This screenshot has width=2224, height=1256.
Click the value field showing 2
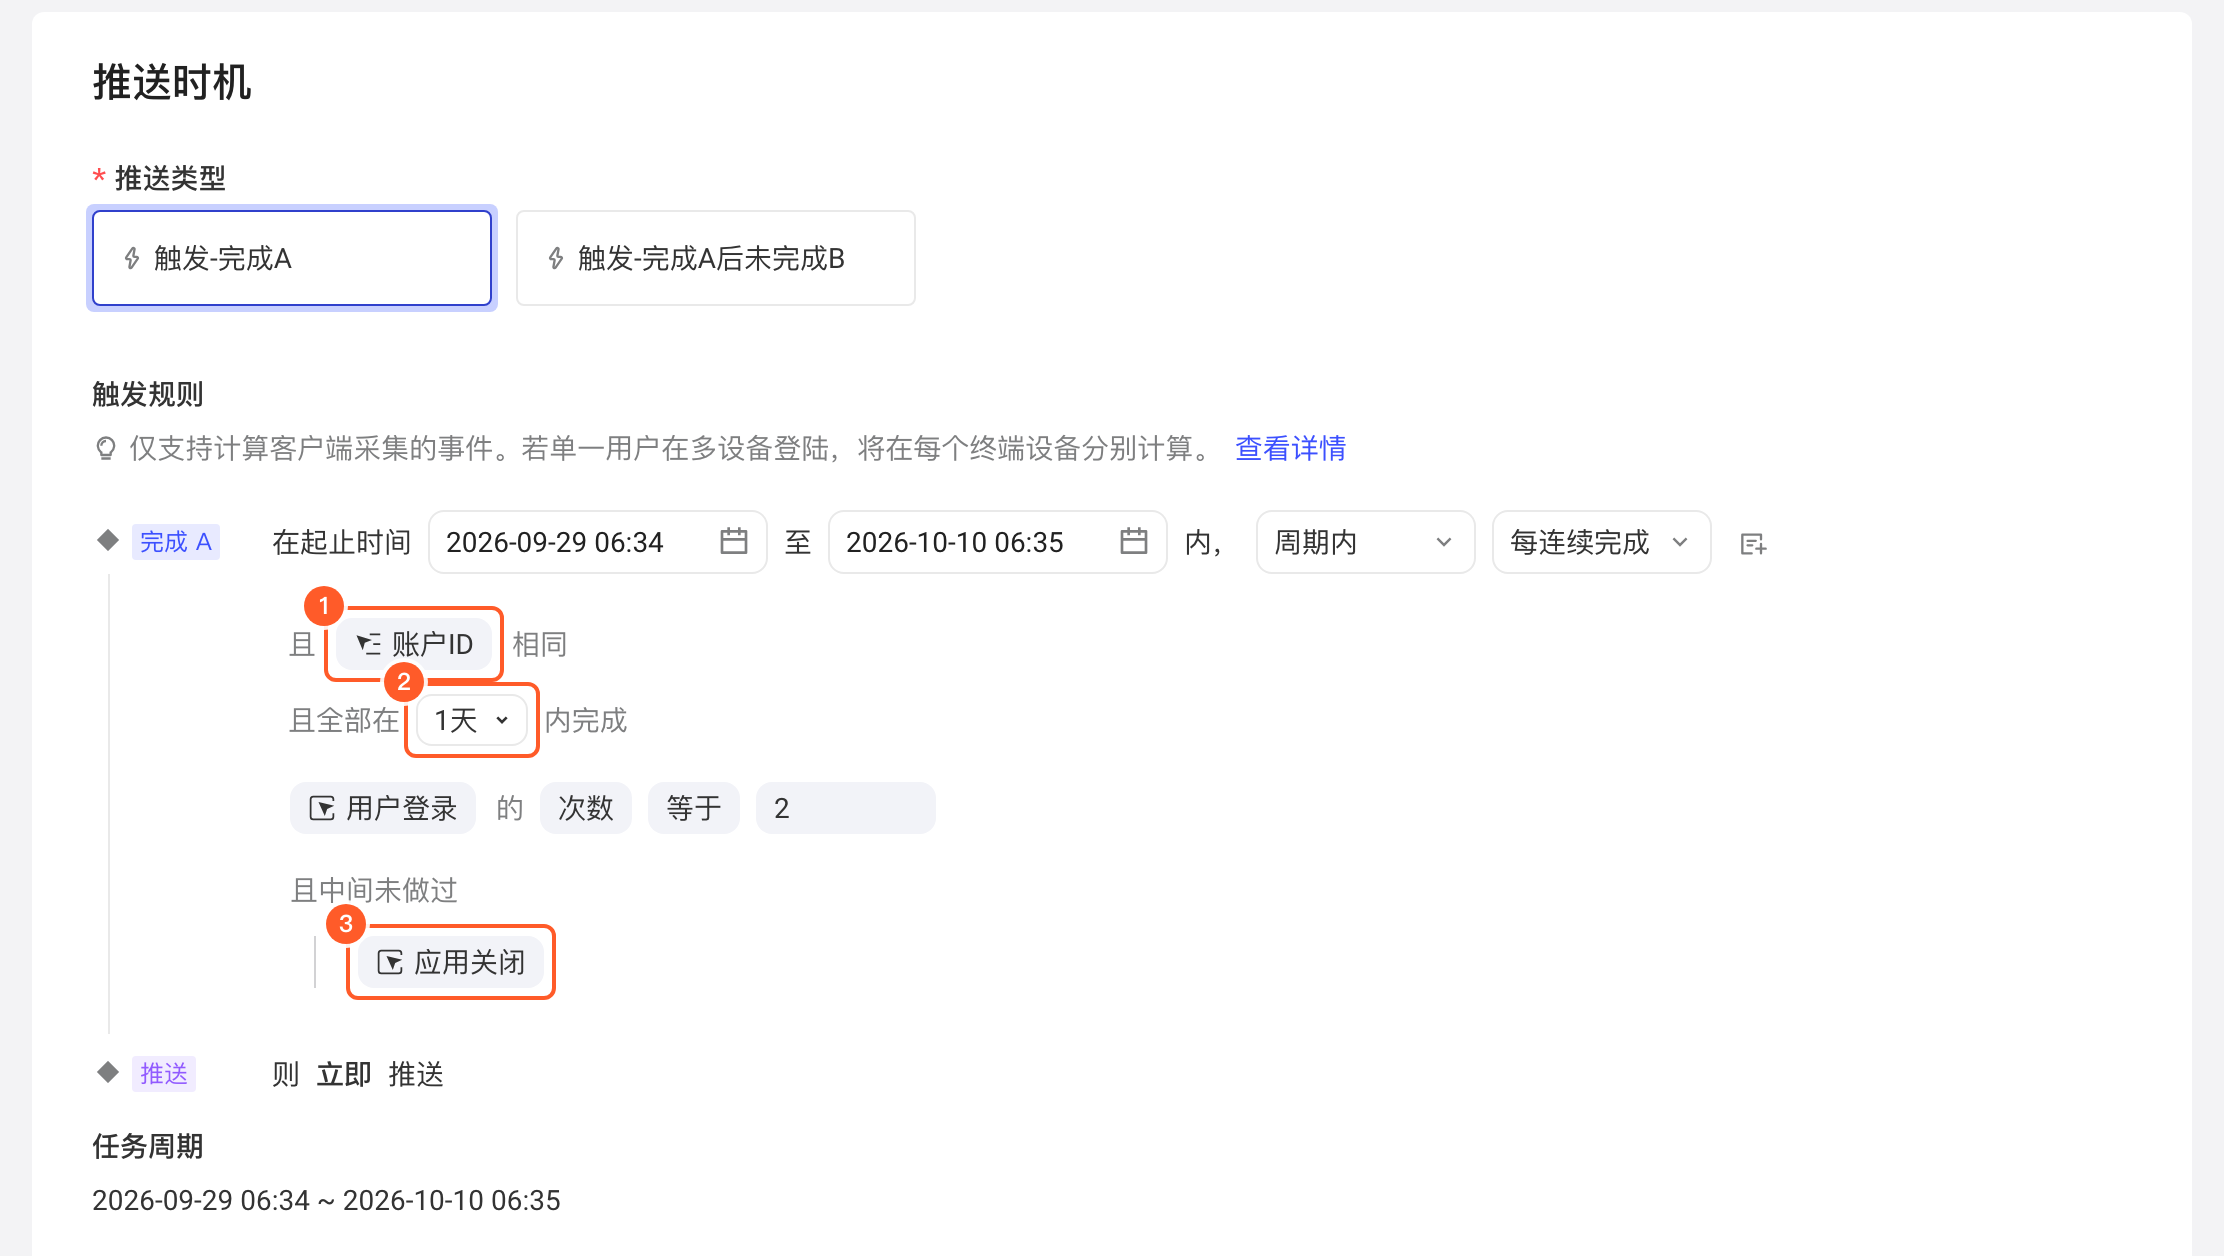click(846, 808)
